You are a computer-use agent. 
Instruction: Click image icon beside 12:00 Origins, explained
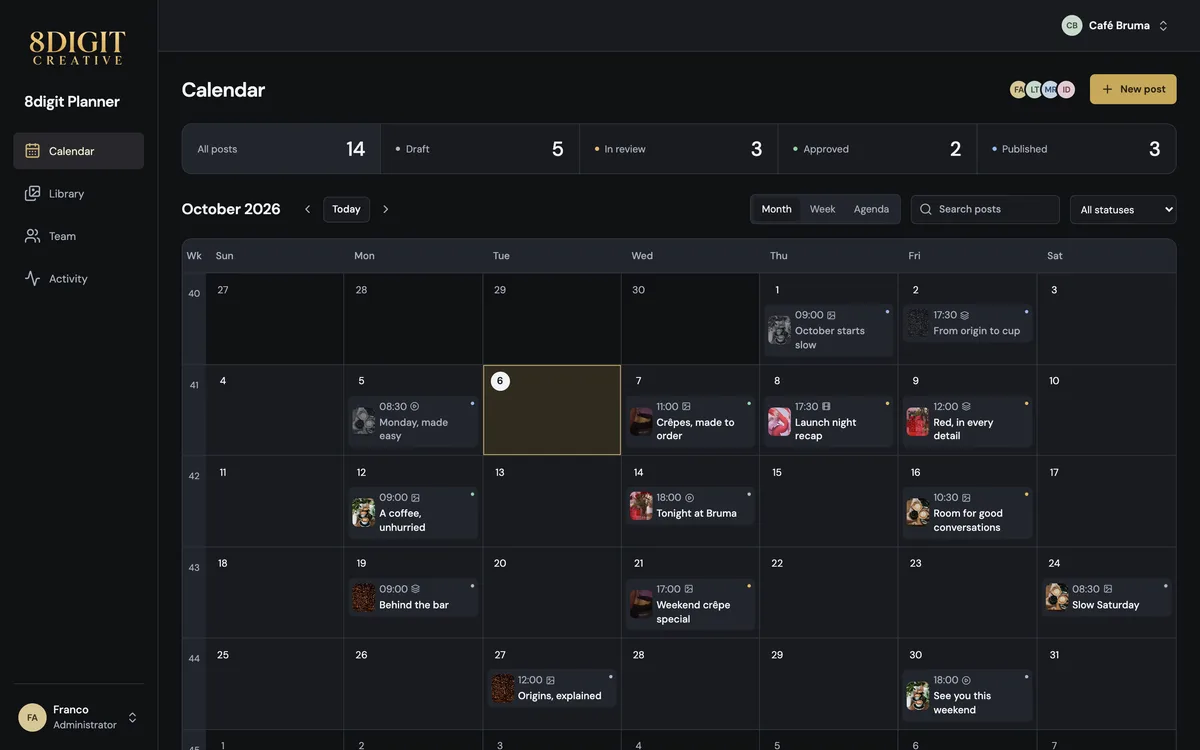550,680
